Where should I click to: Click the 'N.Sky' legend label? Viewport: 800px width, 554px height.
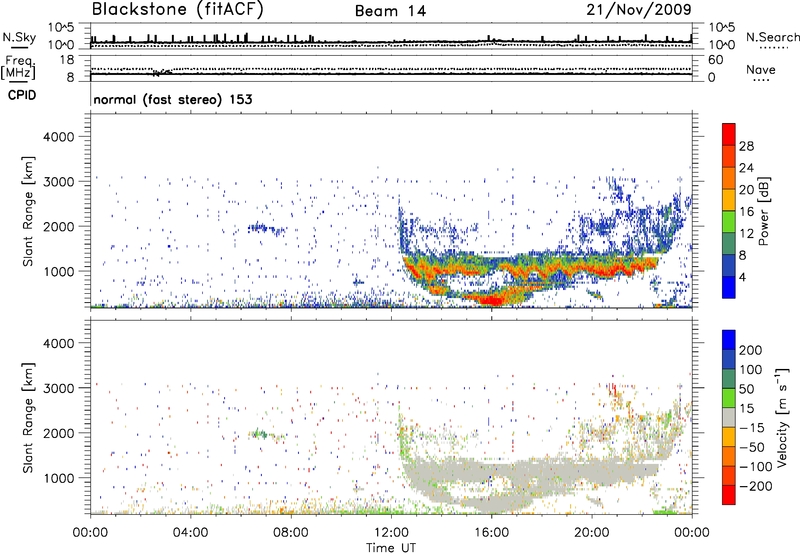tap(19, 37)
